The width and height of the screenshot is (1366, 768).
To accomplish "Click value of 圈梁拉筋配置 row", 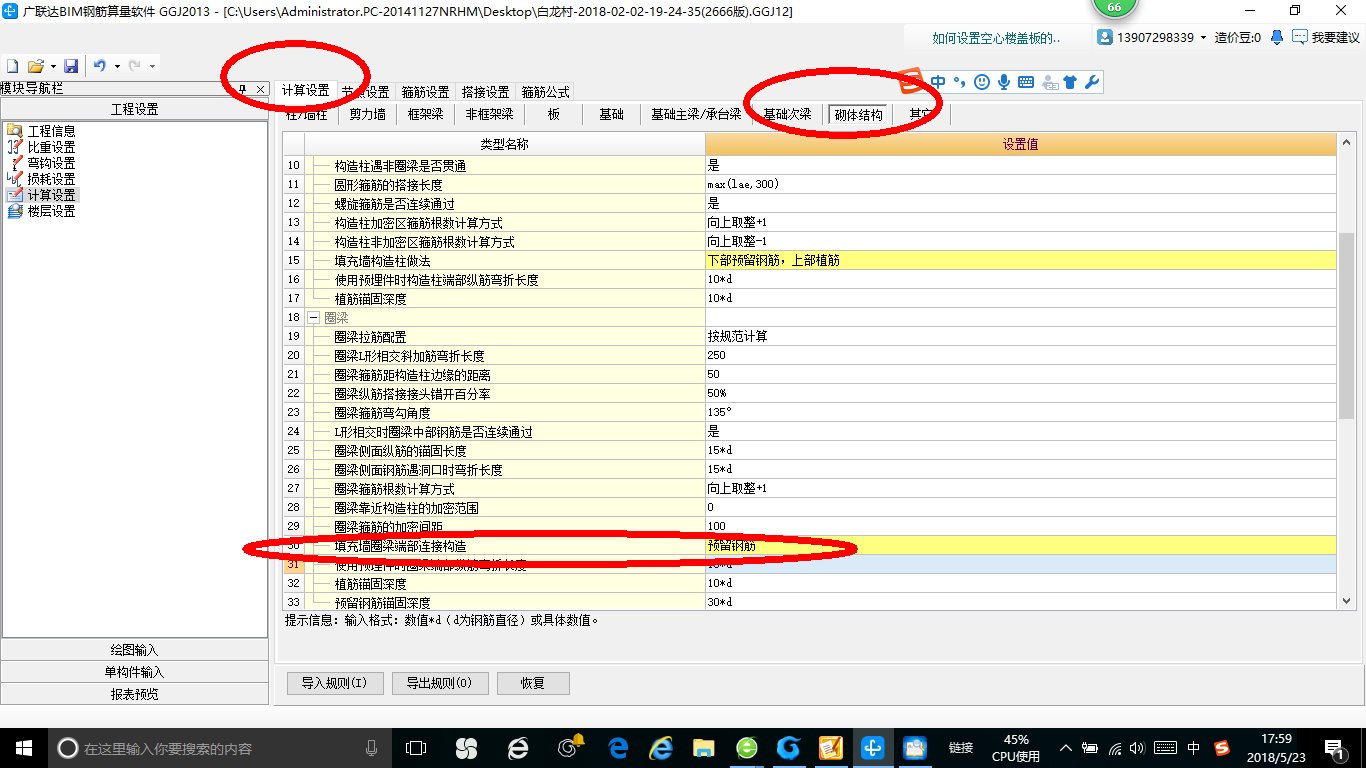I will click(1020, 336).
